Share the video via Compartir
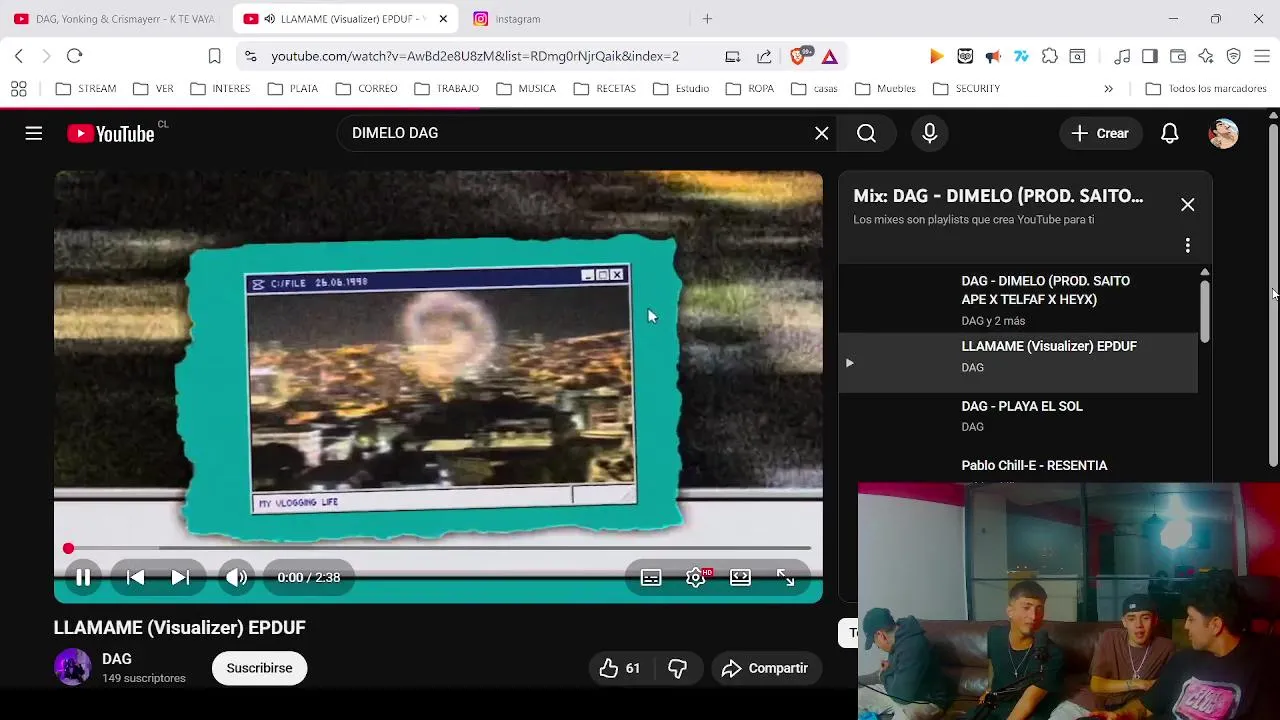 (x=765, y=668)
